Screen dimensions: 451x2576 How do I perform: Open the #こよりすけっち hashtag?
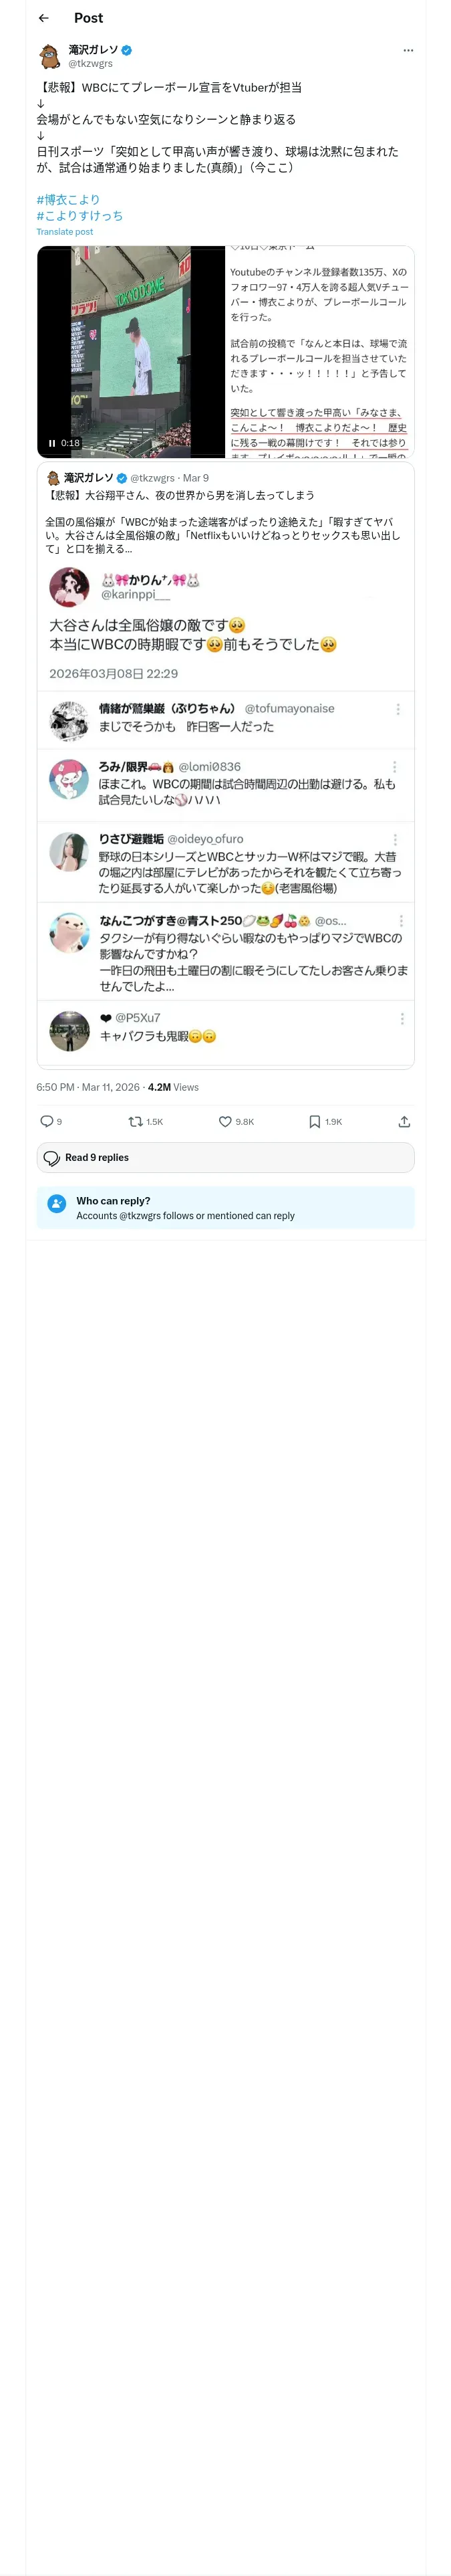click(80, 215)
